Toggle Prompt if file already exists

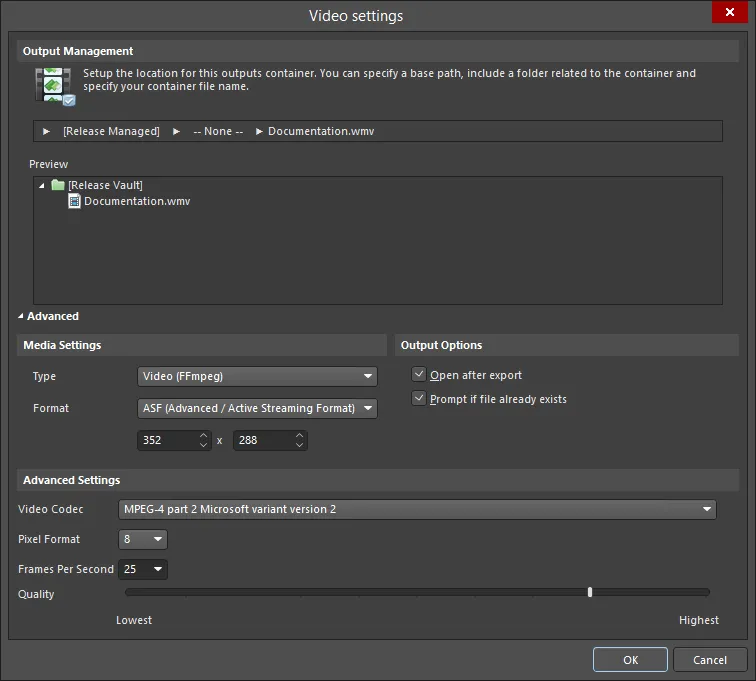click(419, 399)
